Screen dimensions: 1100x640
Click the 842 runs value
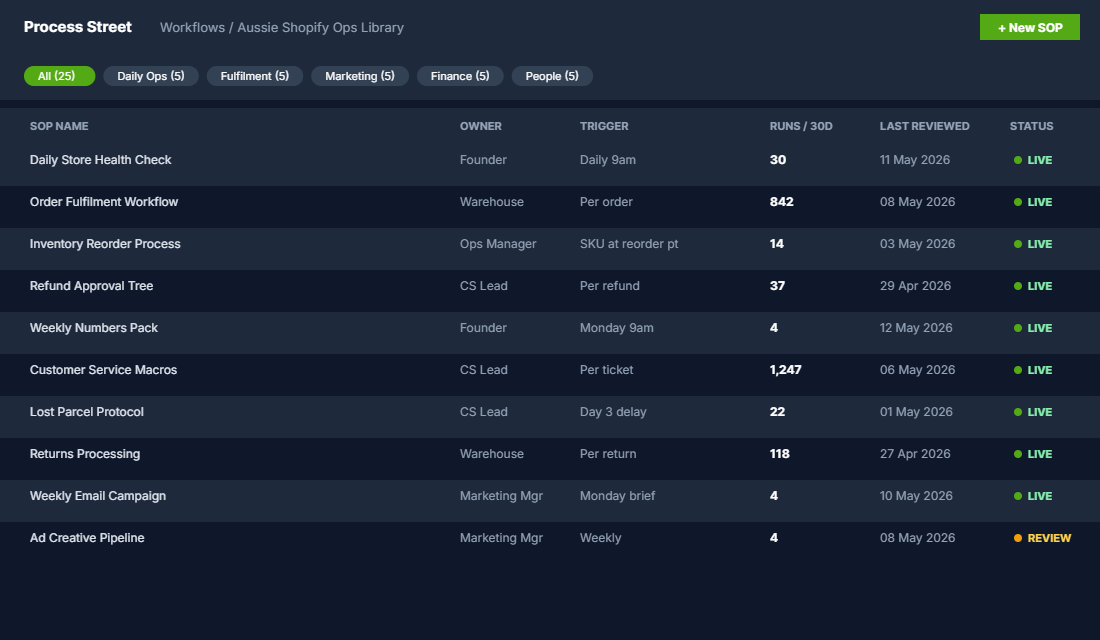pos(782,202)
